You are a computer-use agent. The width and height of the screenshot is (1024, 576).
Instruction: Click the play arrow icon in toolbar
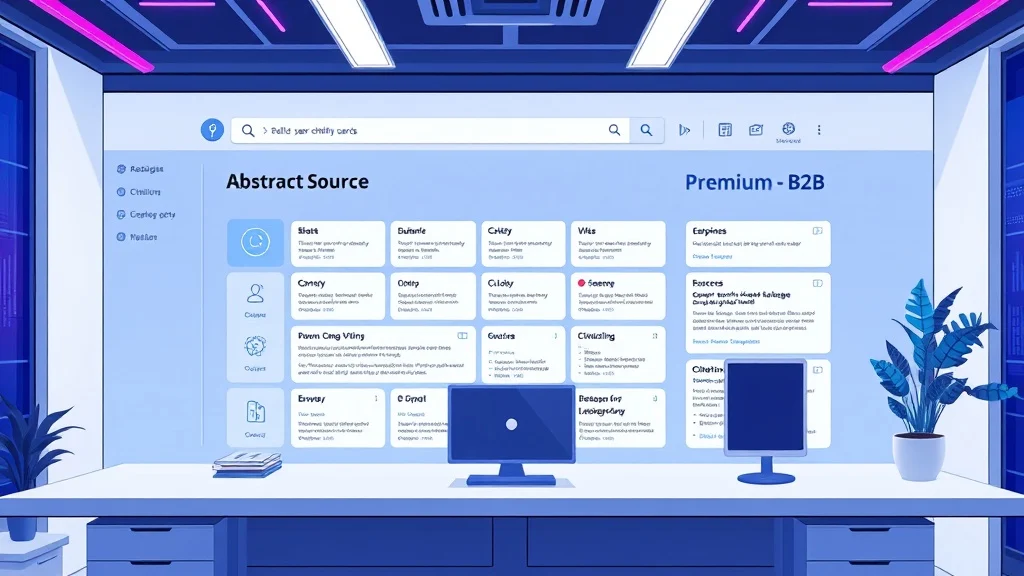pyautogui.click(x=684, y=130)
